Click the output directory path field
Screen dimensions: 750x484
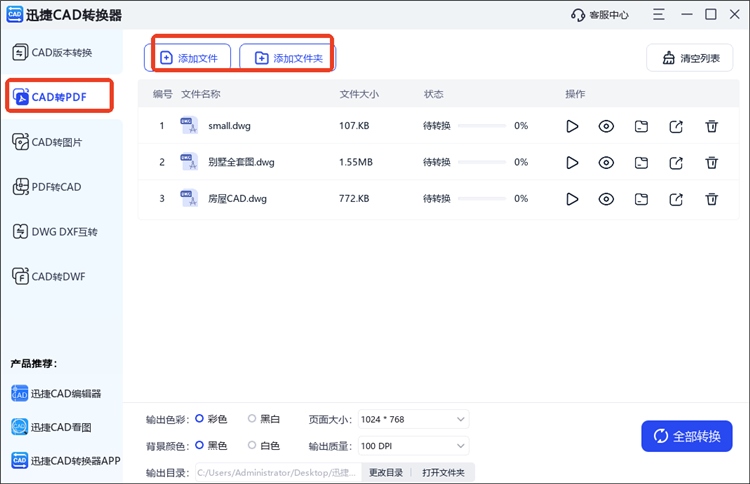coord(278,473)
